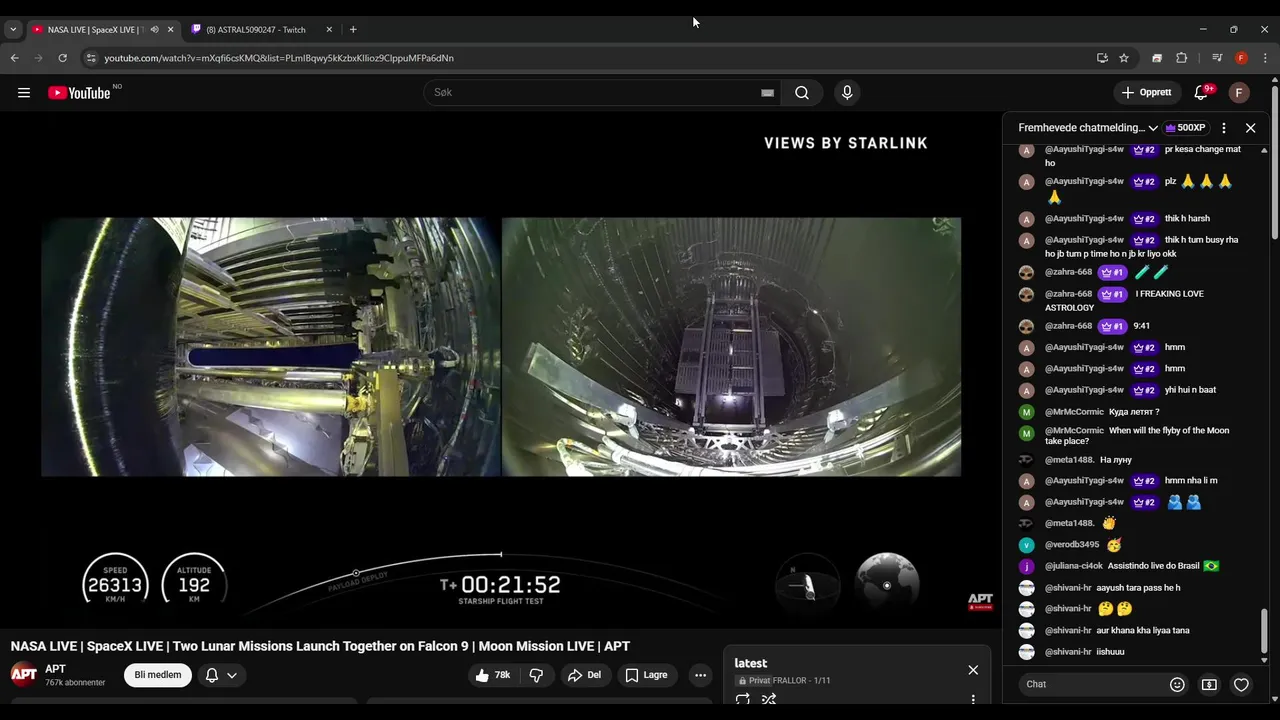1280x720 pixels.
Task: Open the screenshot extension icon in toolbar
Action: [x=1157, y=58]
